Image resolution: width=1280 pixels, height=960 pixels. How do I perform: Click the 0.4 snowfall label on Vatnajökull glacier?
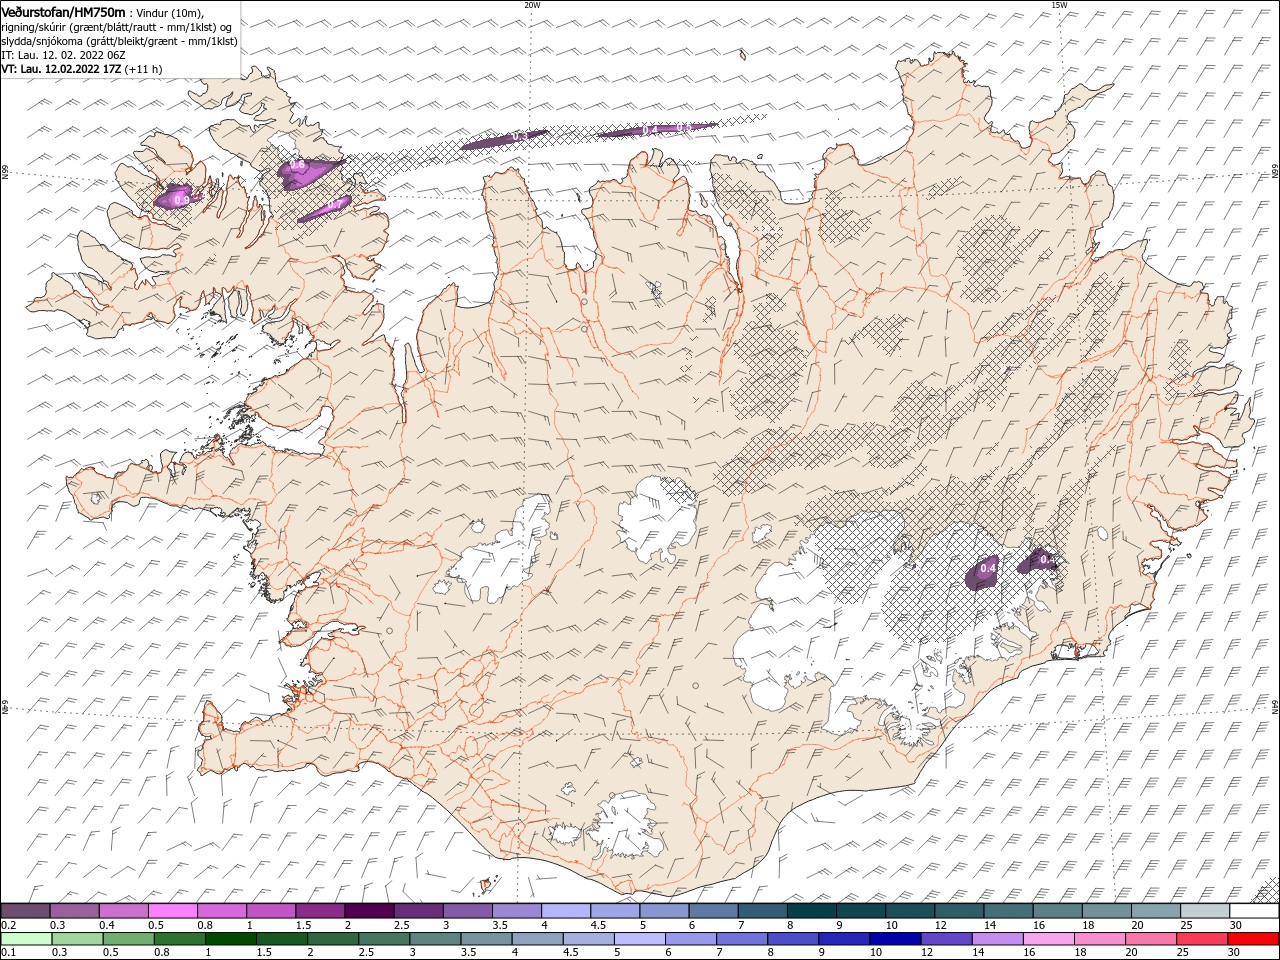point(988,568)
